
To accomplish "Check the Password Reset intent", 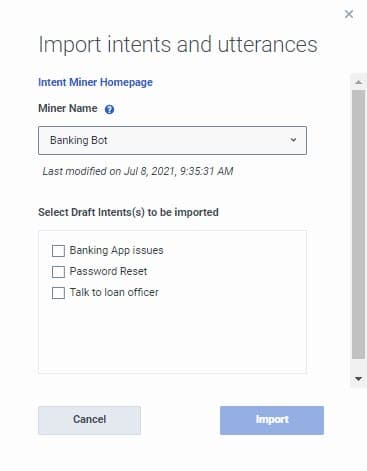I will tap(58, 272).
